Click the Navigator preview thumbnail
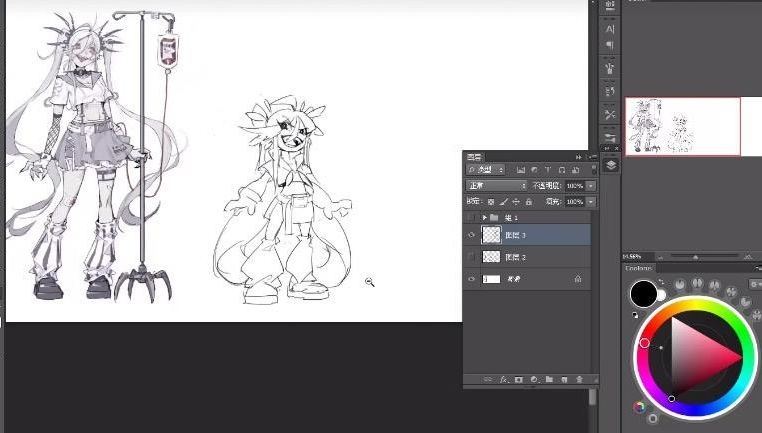Image resolution: width=762 pixels, height=433 pixels. pos(683,127)
